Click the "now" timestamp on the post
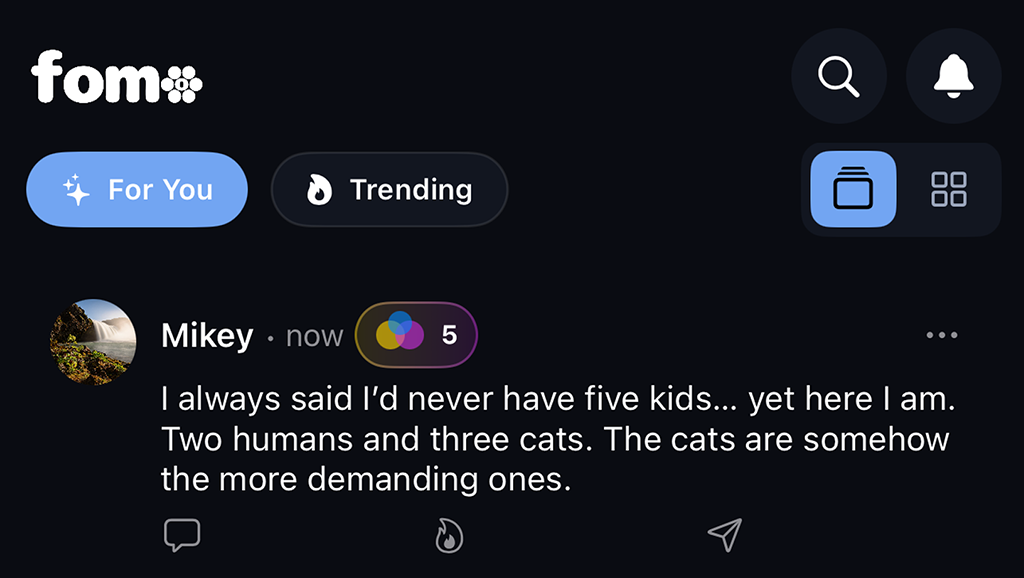 pos(314,337)
